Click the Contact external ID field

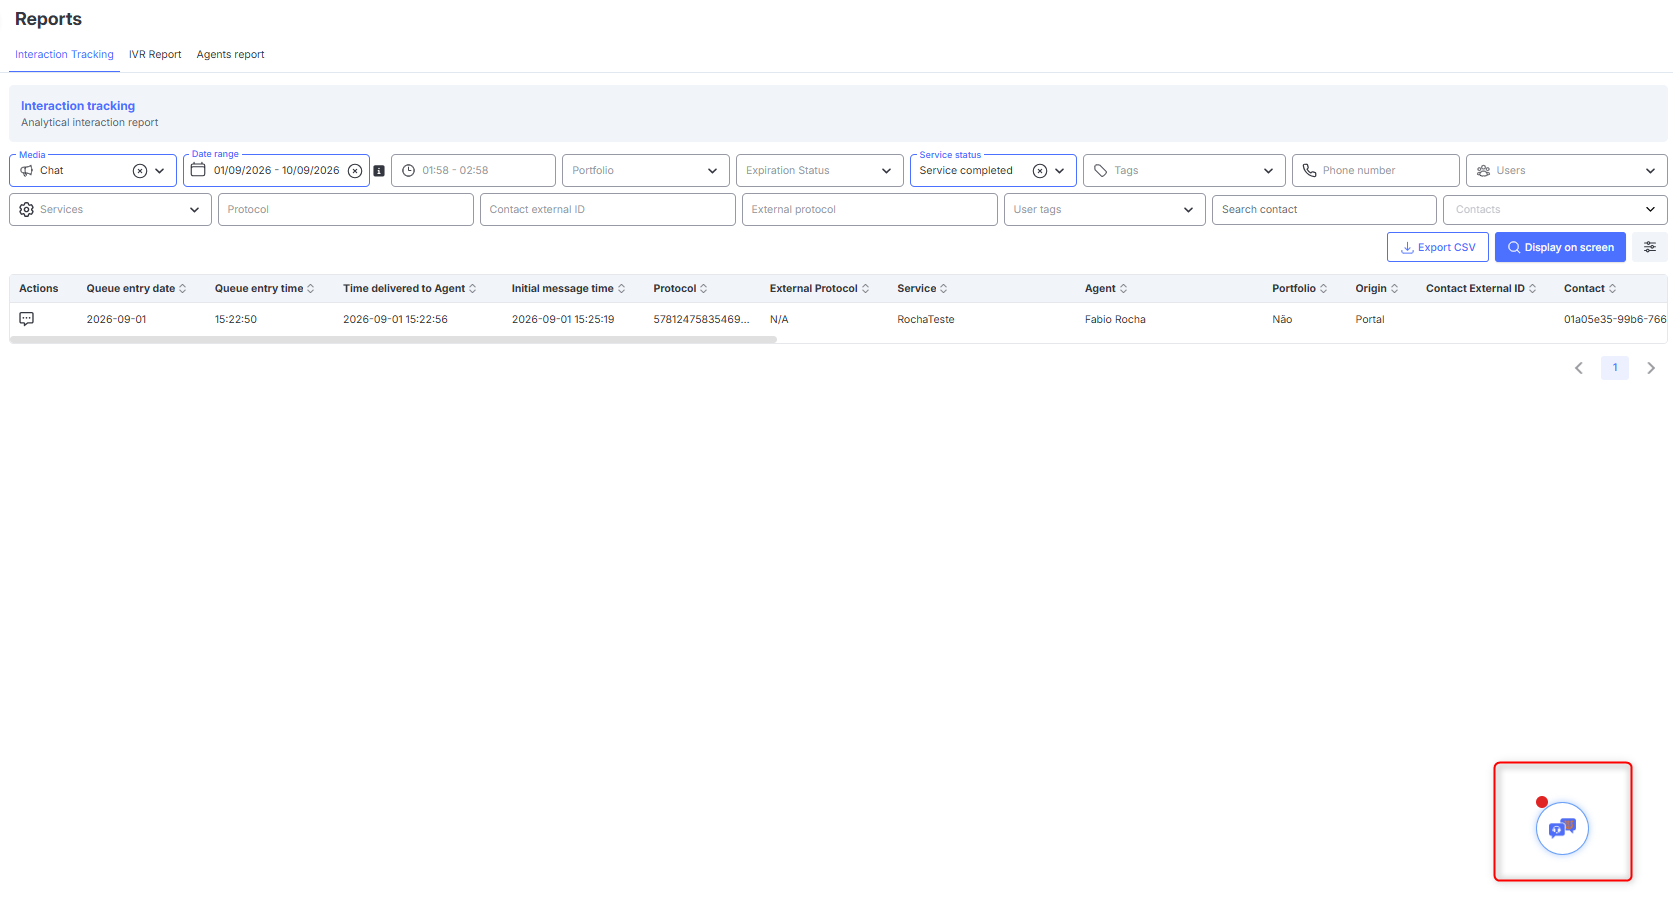coord(607,210)
